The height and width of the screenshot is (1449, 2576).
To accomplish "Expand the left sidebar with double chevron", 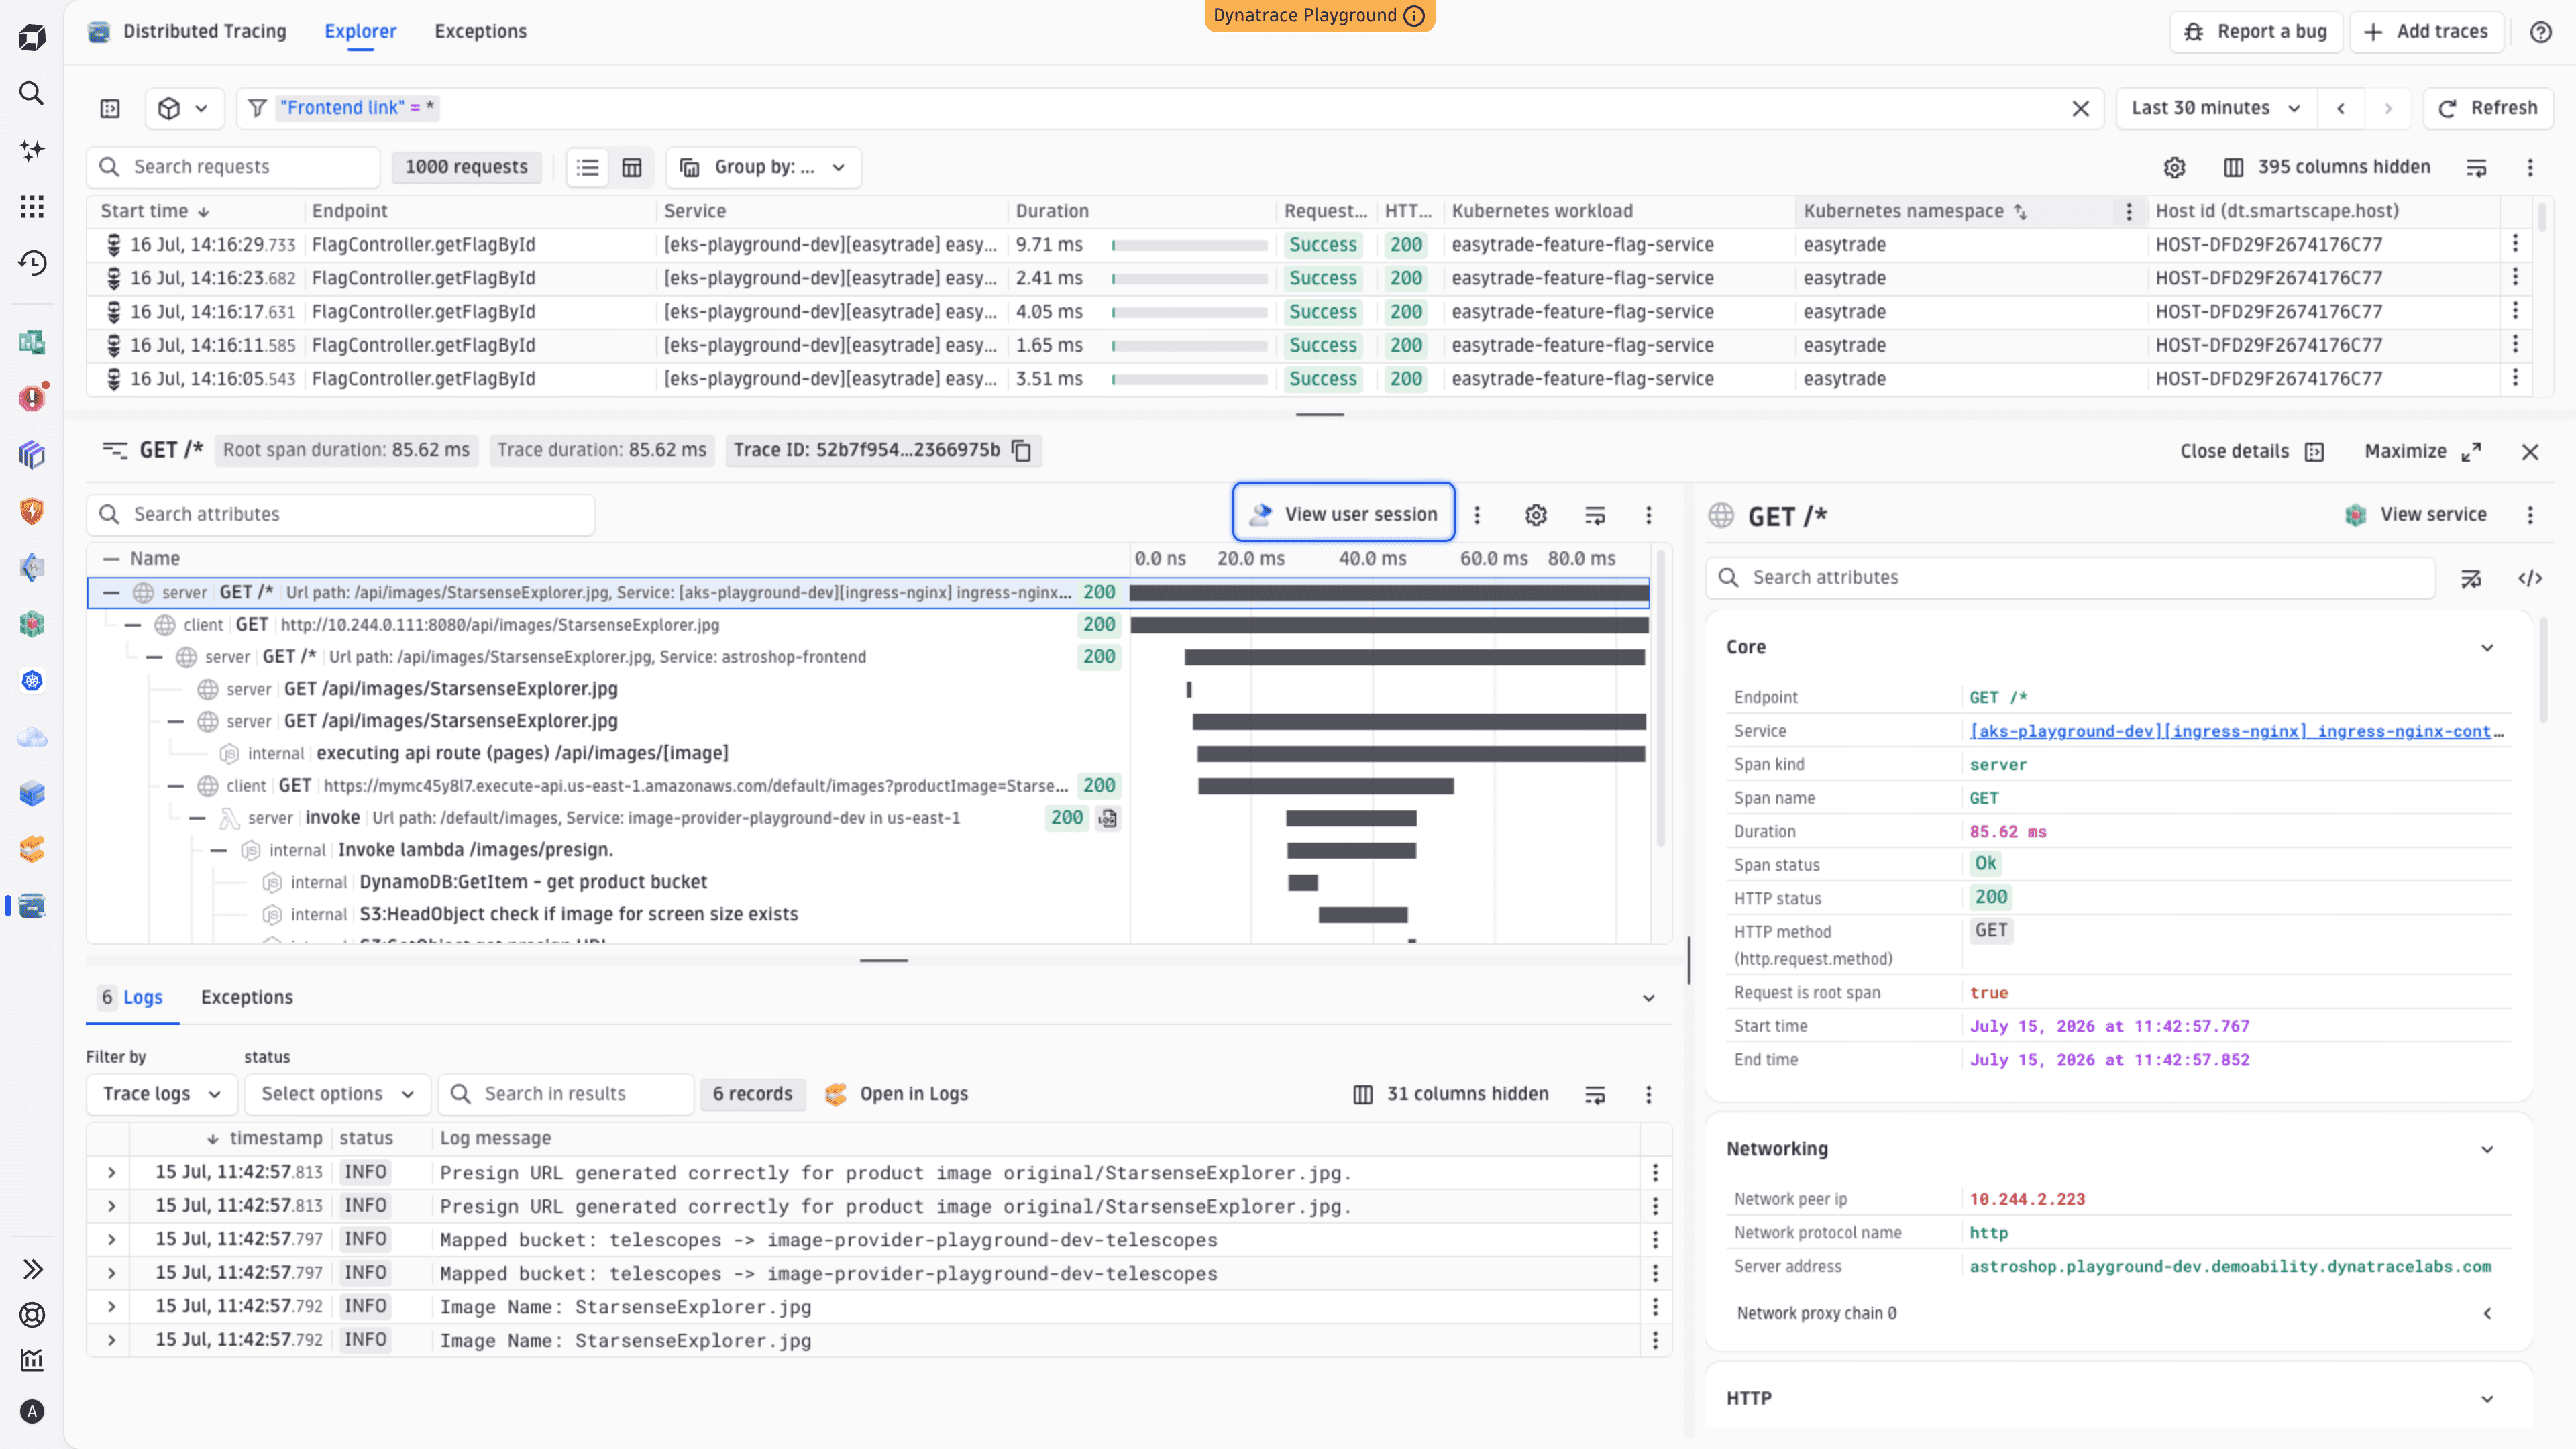I will click(32, 1269).
